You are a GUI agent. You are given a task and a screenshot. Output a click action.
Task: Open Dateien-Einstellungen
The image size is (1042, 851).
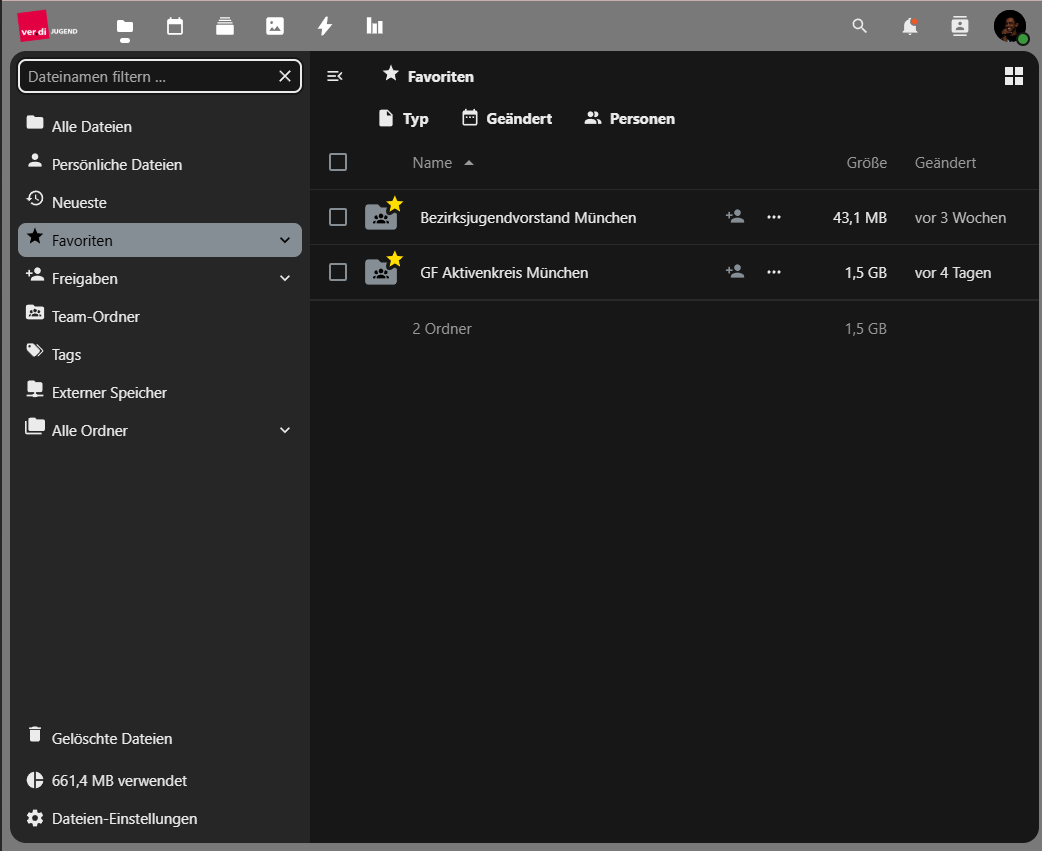159,818
